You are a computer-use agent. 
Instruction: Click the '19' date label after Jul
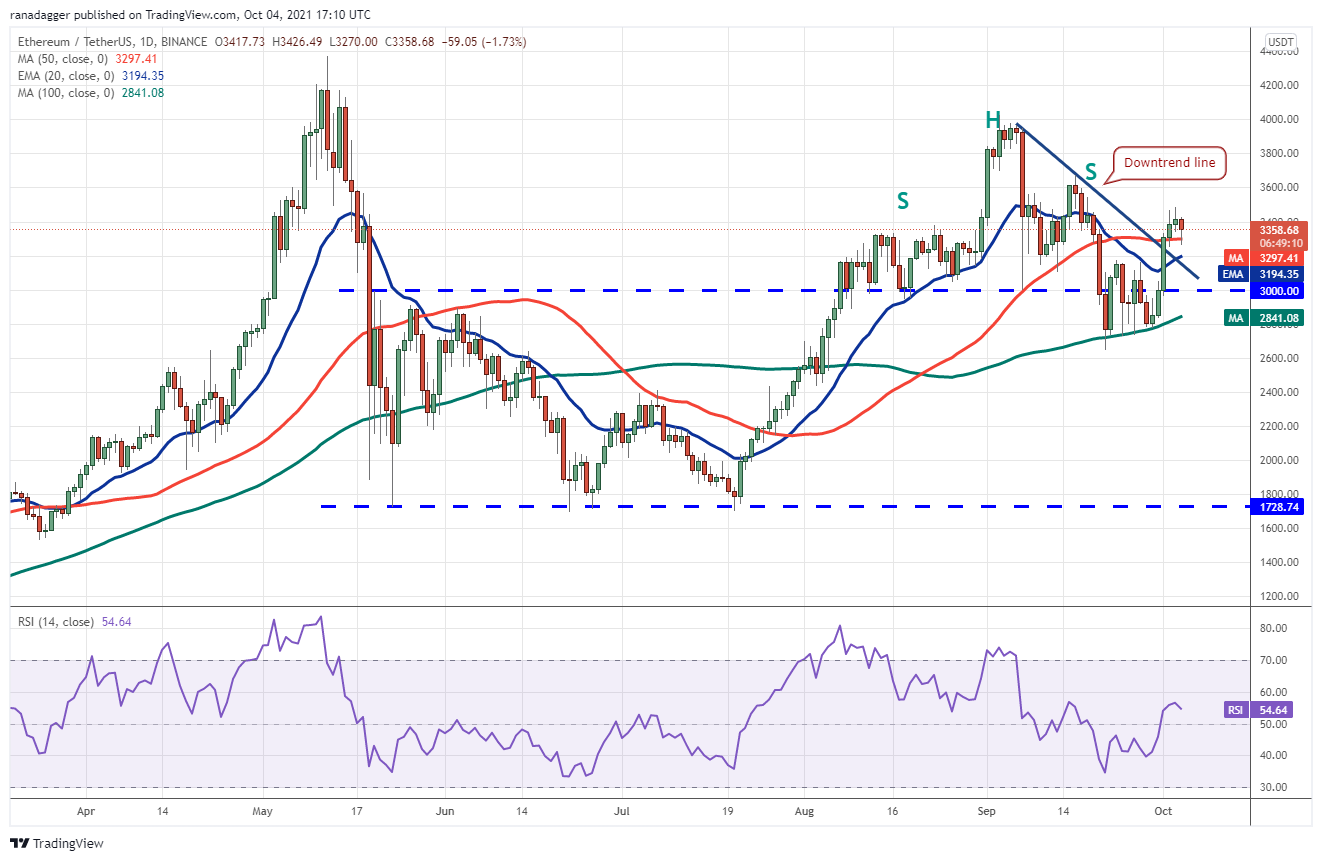click(x=728, y=812)
